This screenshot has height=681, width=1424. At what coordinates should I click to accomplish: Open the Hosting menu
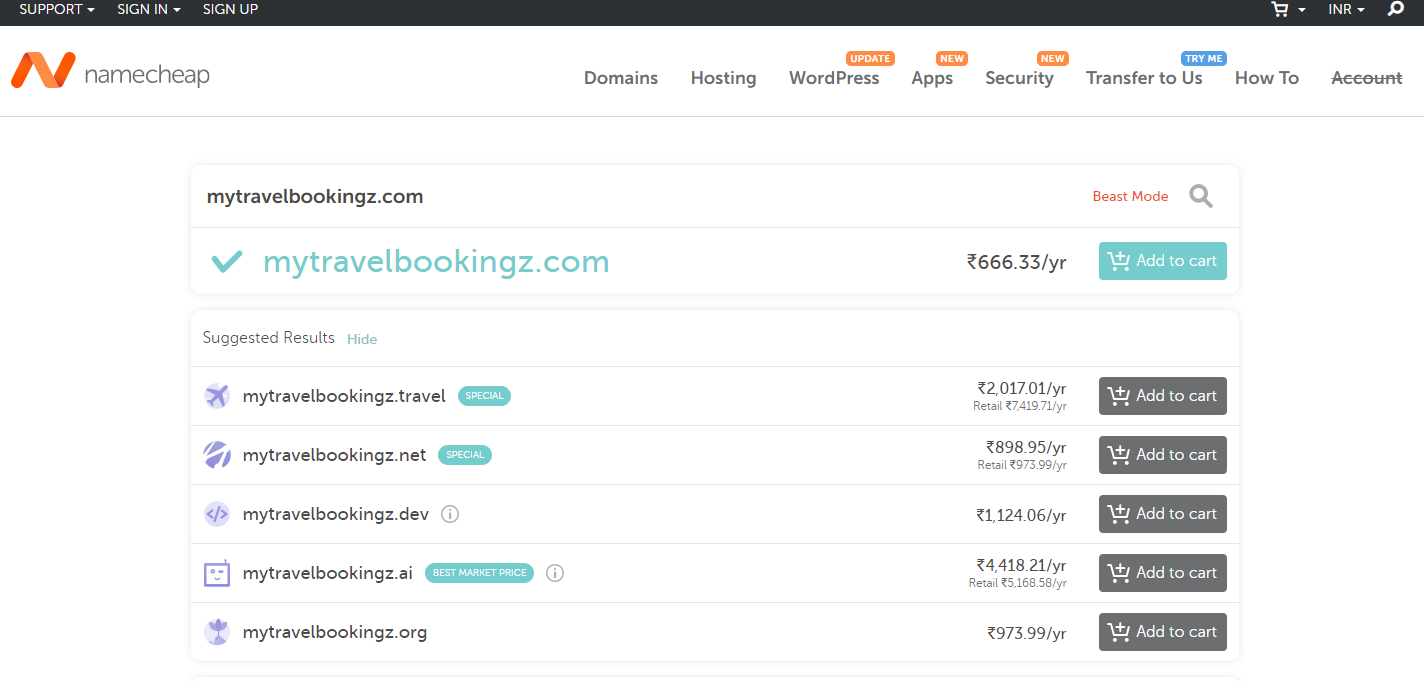point(723,78)
